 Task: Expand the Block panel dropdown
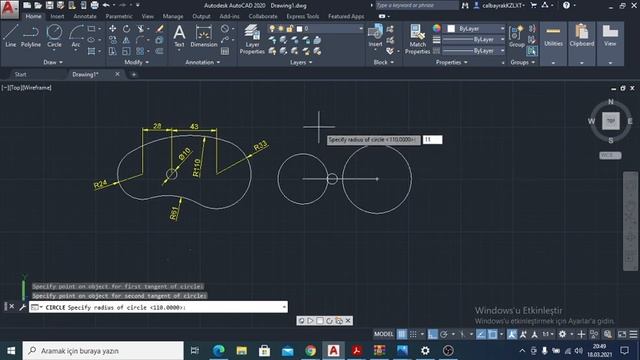point(384,62)
